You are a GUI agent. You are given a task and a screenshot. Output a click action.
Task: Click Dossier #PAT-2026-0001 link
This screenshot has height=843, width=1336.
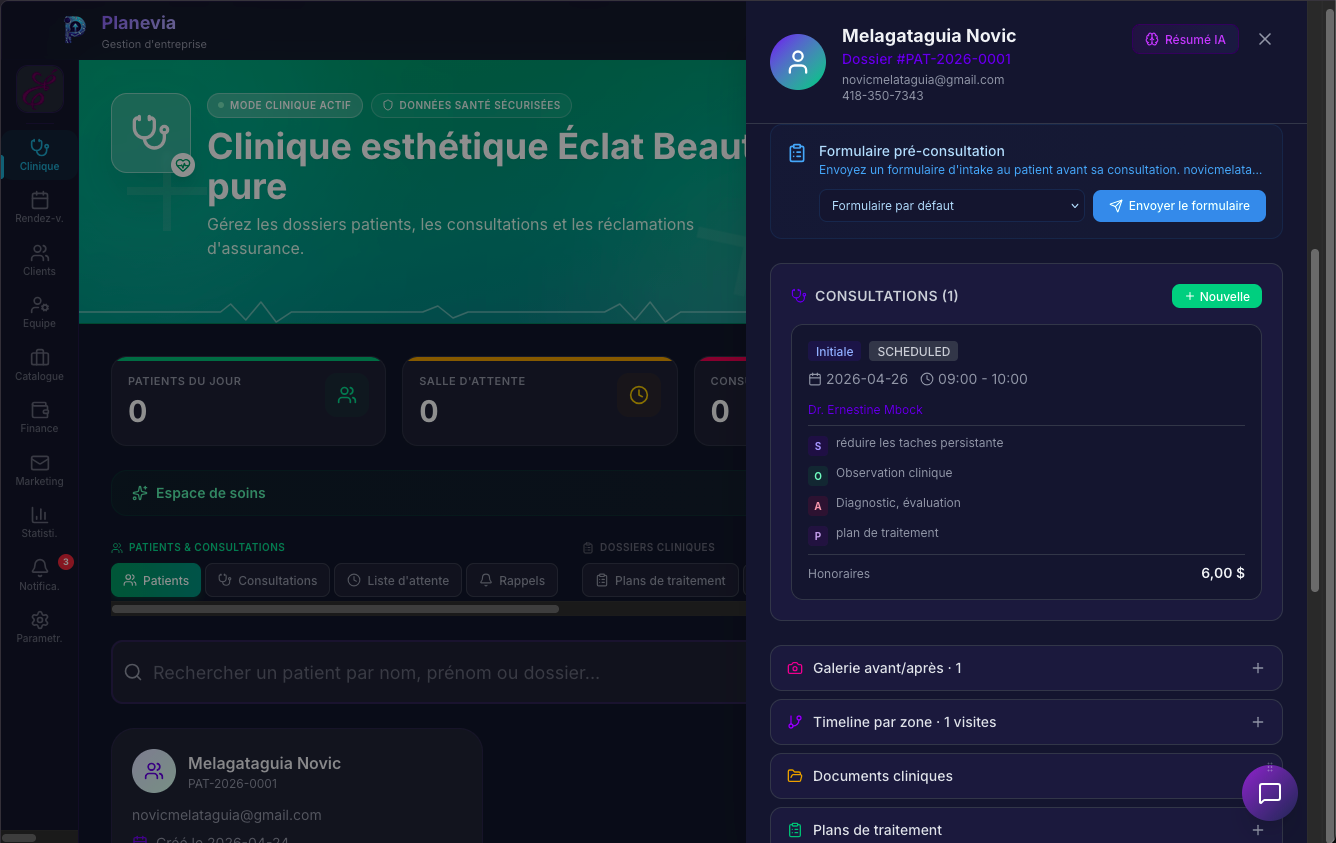[926, 59]
